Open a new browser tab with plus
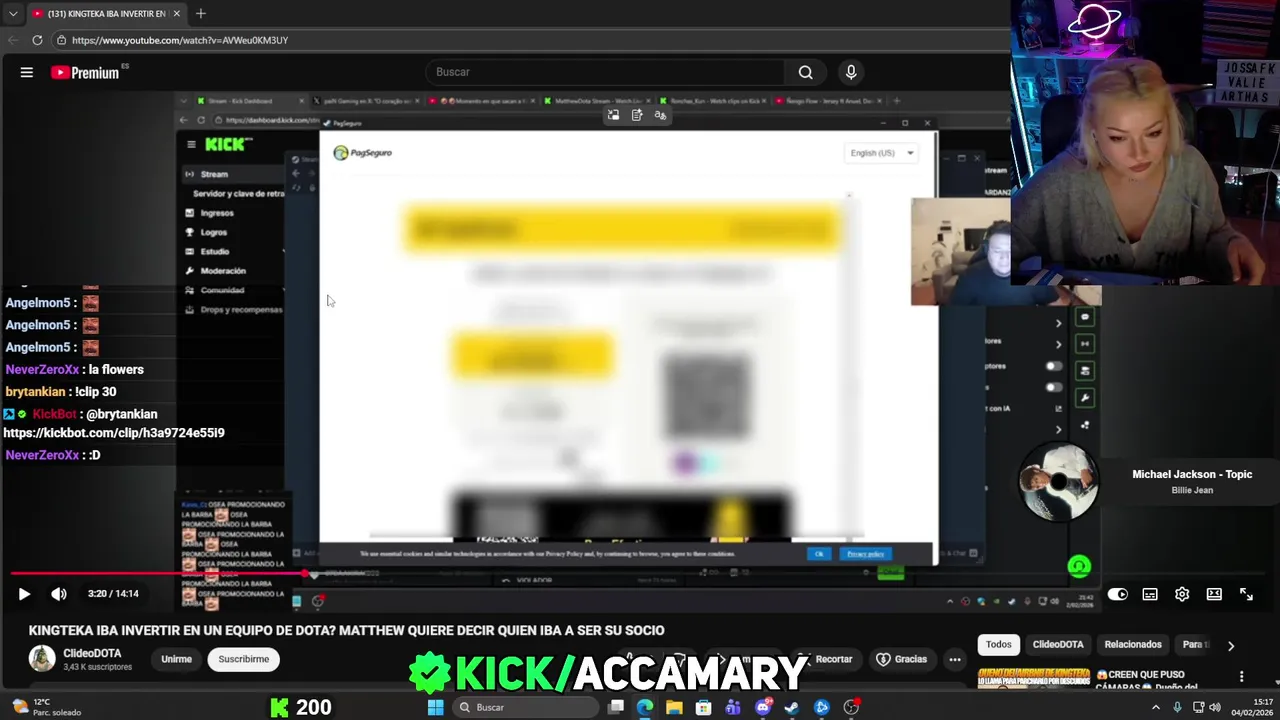 click(x=200, y=13)
